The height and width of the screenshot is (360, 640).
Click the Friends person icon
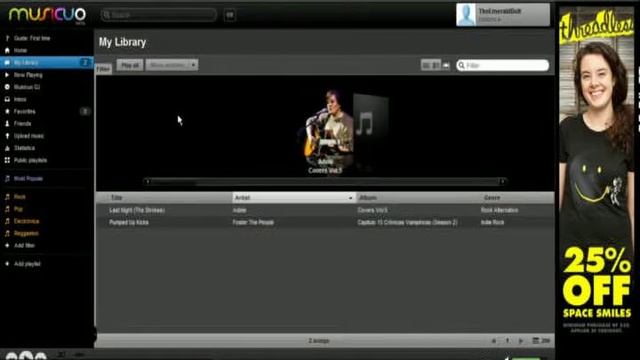(x=7, y=124)
